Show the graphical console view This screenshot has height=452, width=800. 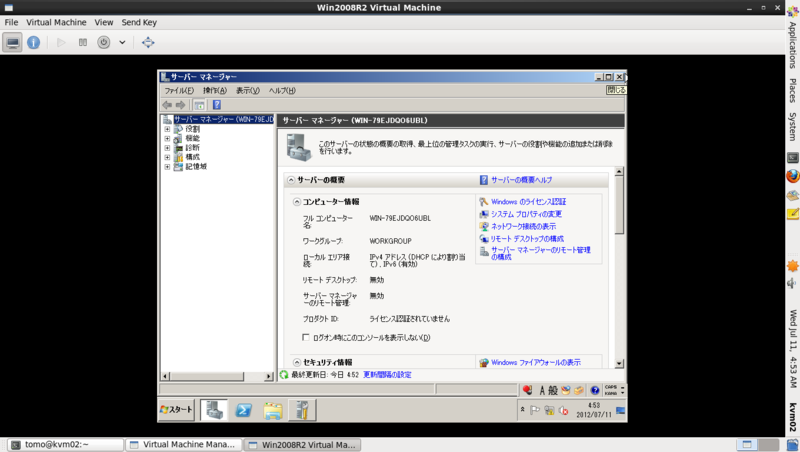pos(12,42)
